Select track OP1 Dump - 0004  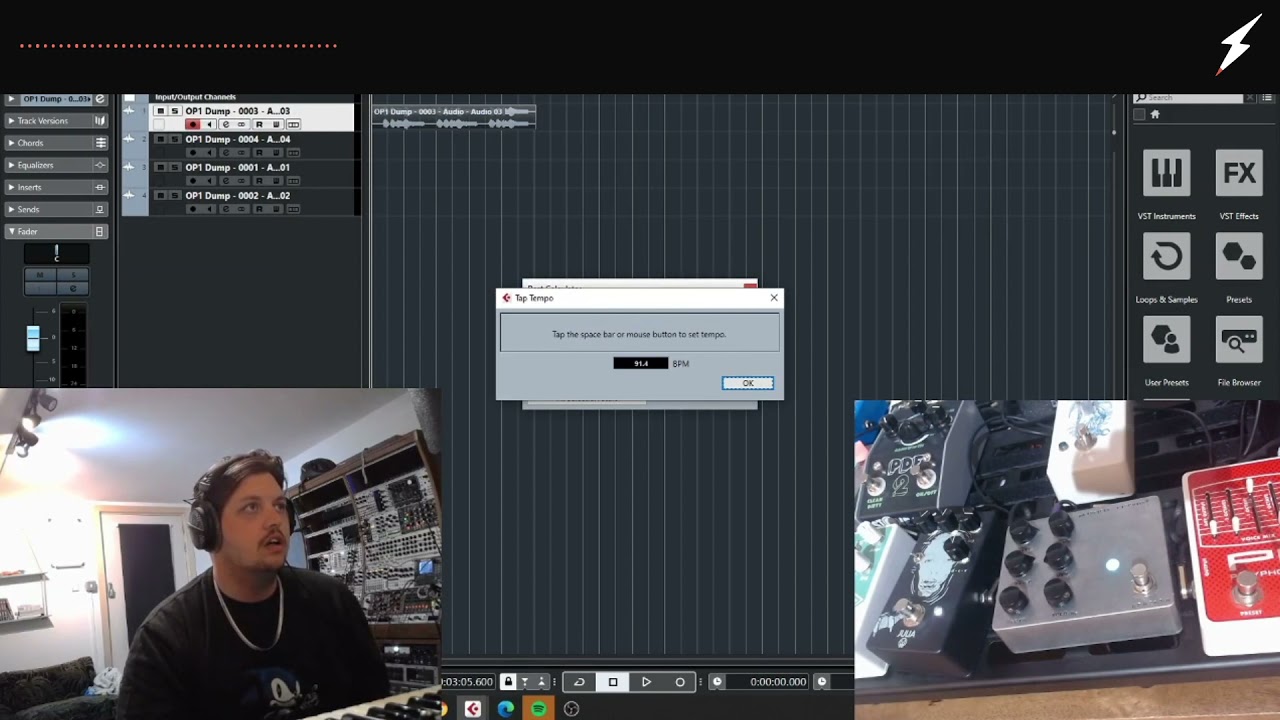coord(237,139)
